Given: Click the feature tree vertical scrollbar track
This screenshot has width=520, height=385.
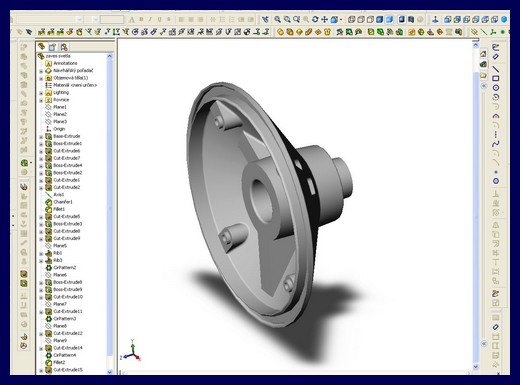Looking at the screenshot, I should point(110,213).
